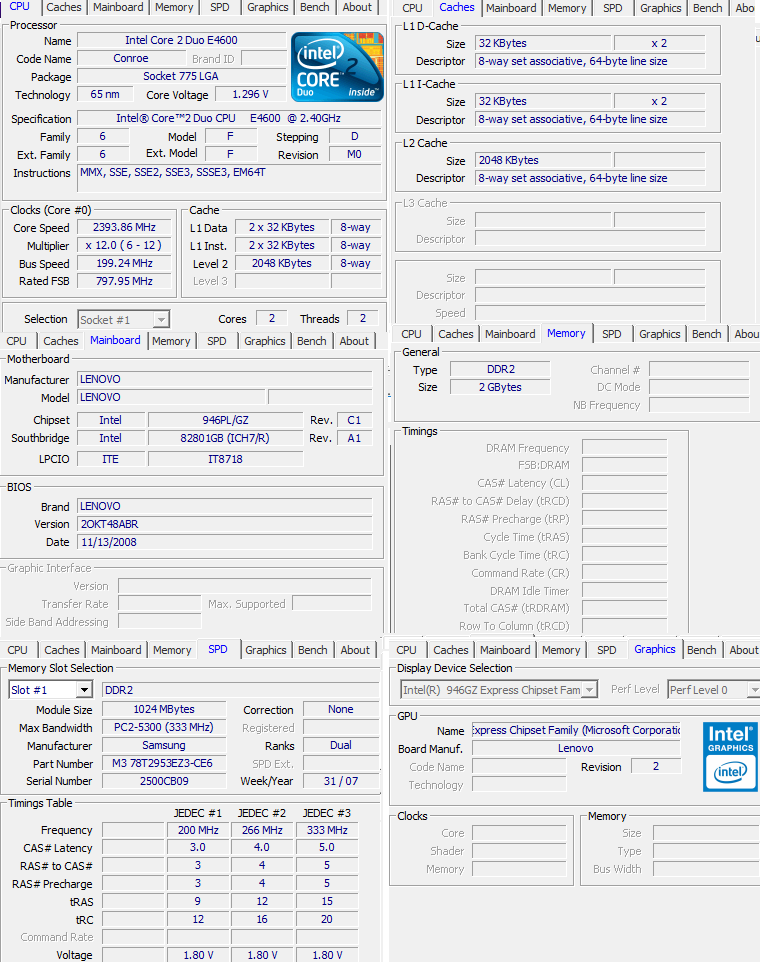Click the Specification field with E4600 @ 2.40GHz

[228, 118]
